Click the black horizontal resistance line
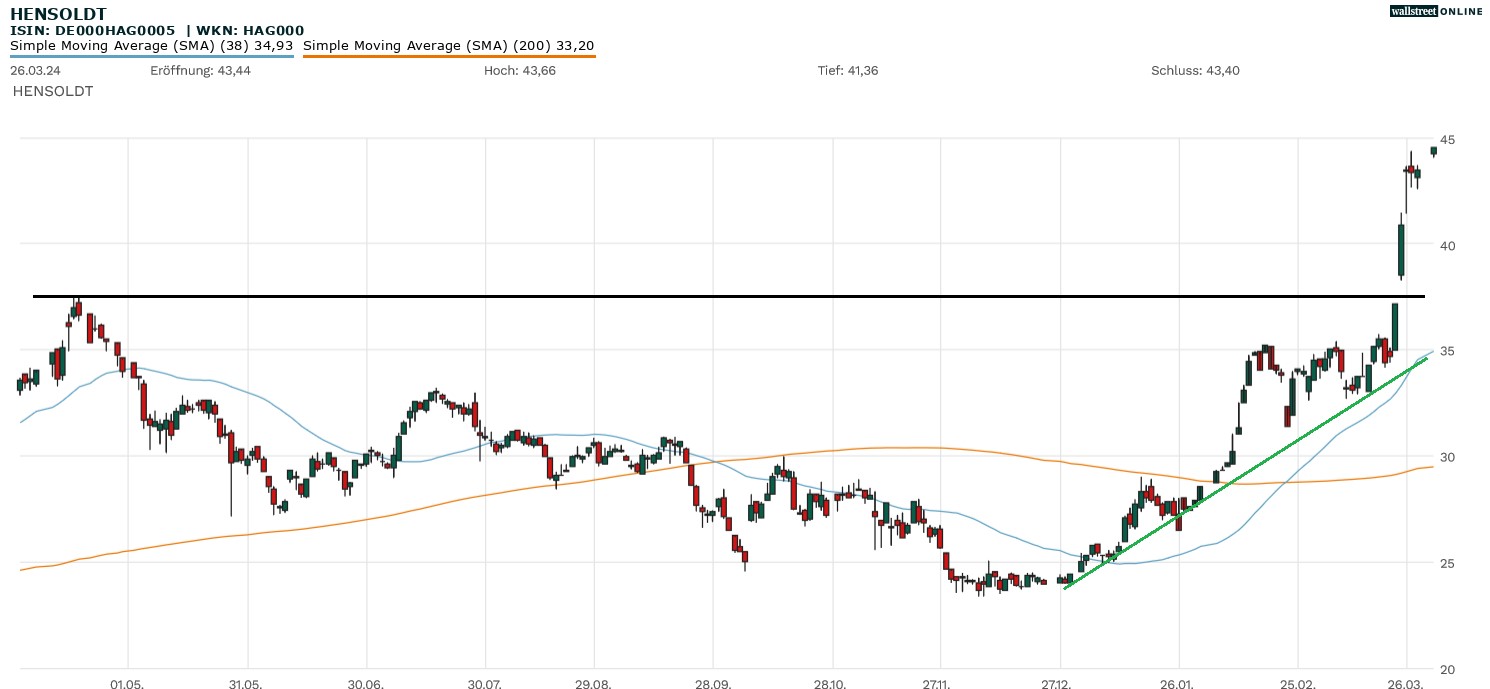The height and width of the screenshot is (689, 1490). (x=700, y=296)
